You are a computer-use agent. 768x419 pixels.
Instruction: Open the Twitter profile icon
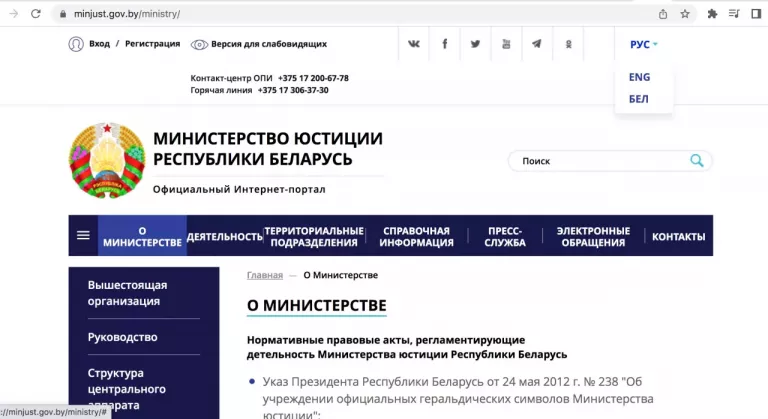(x=476, y=44)
